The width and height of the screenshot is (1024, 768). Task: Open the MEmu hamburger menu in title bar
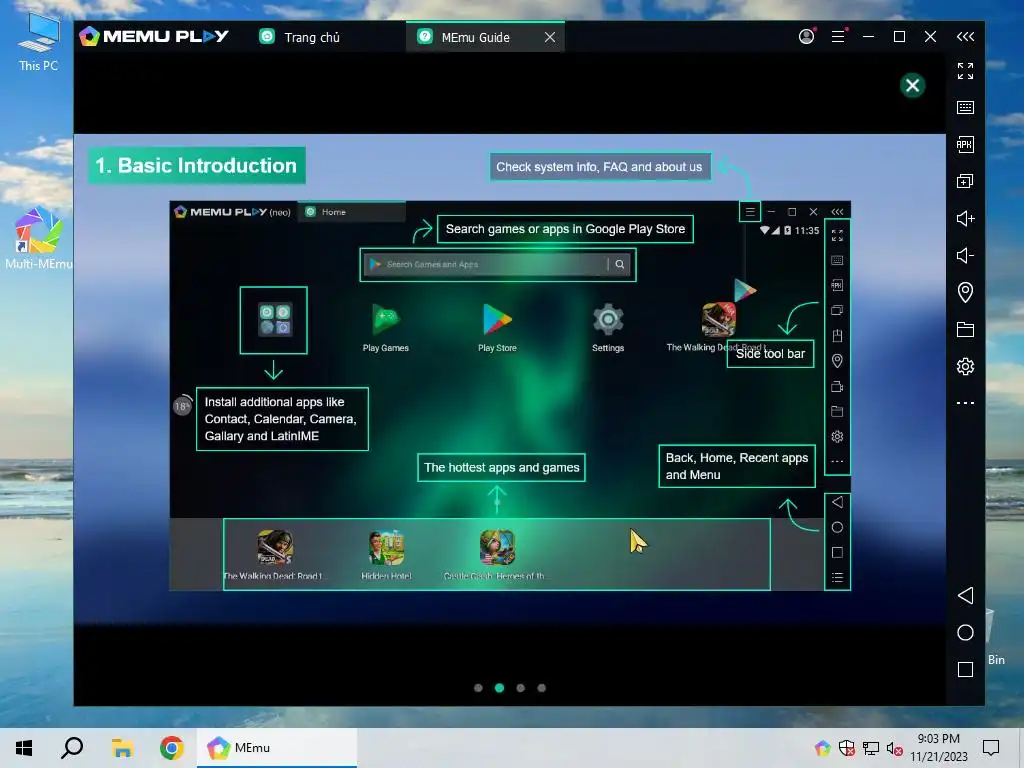[838, 37]
